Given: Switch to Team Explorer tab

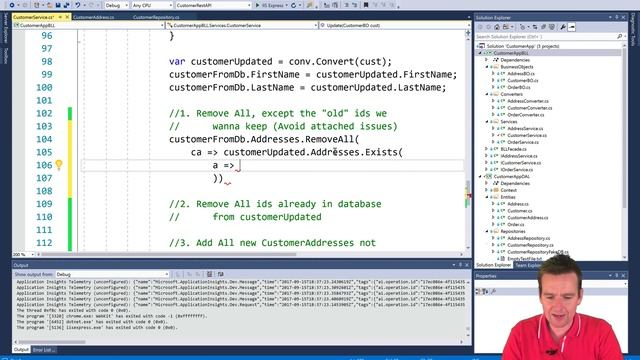Looking at the screenshot, I should coord(528,265).
